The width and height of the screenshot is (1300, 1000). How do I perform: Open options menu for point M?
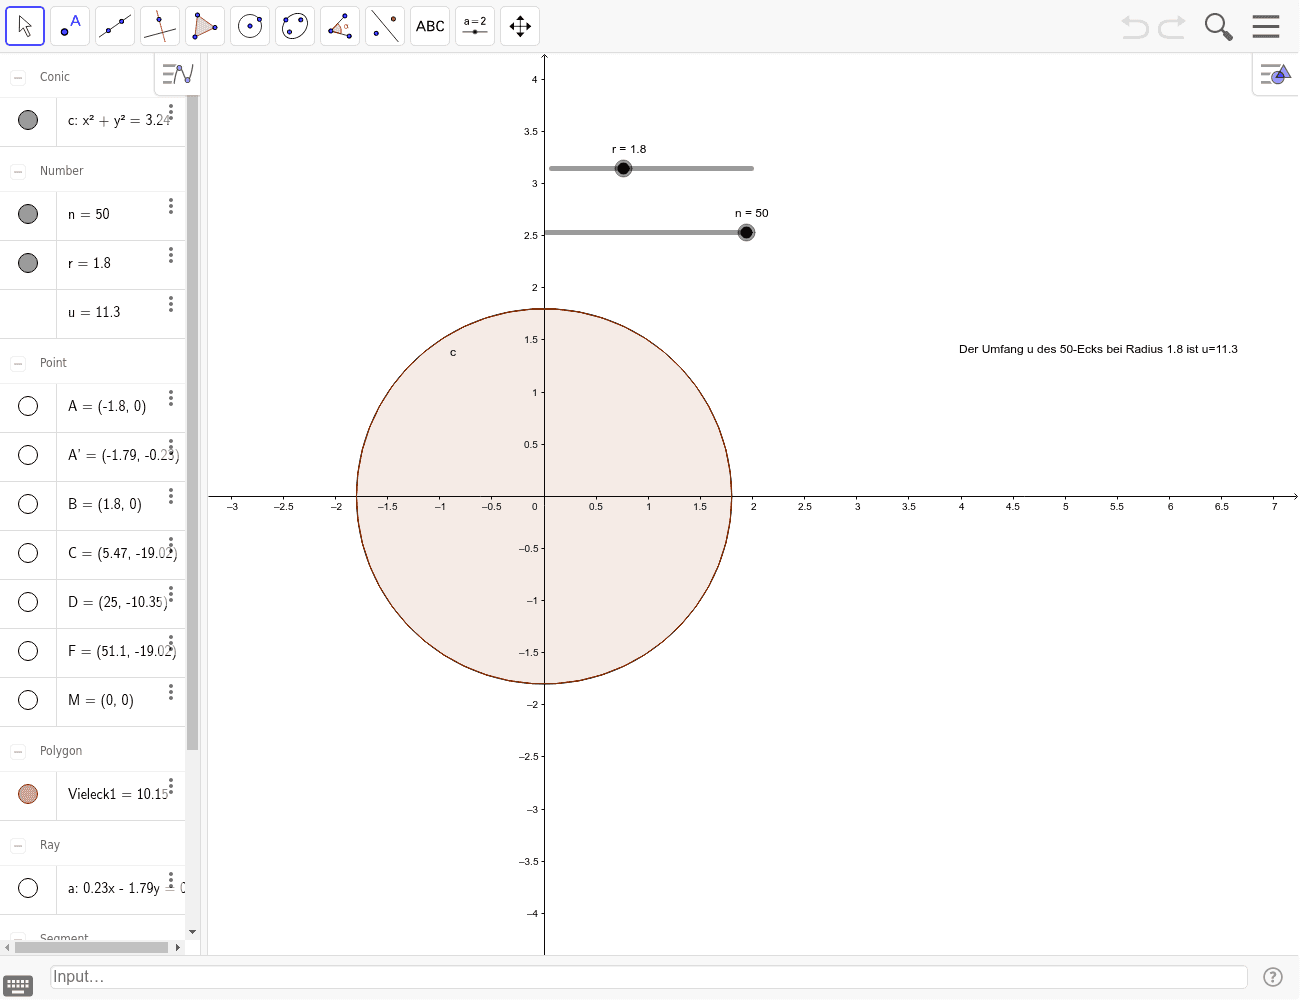[171, 691]
